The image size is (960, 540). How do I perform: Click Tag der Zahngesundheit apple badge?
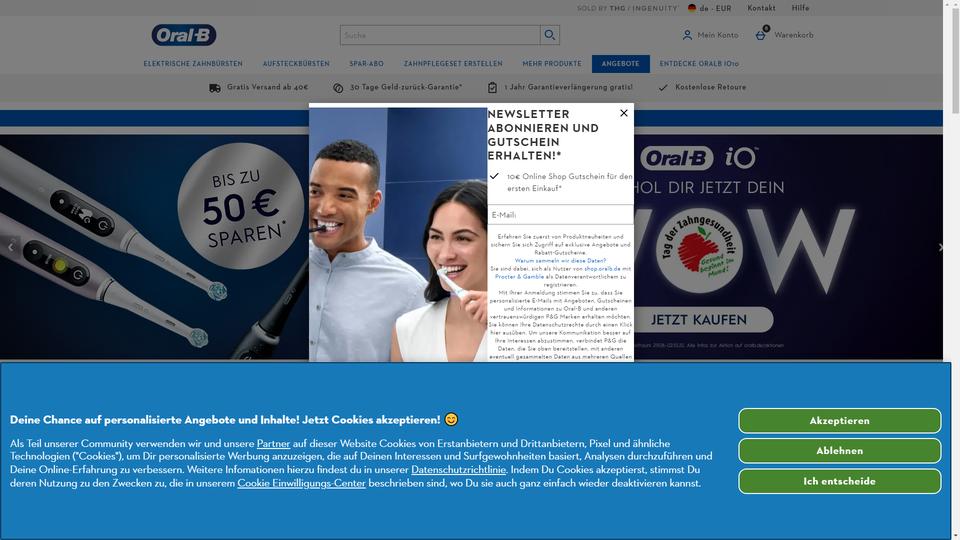(699, 251)
